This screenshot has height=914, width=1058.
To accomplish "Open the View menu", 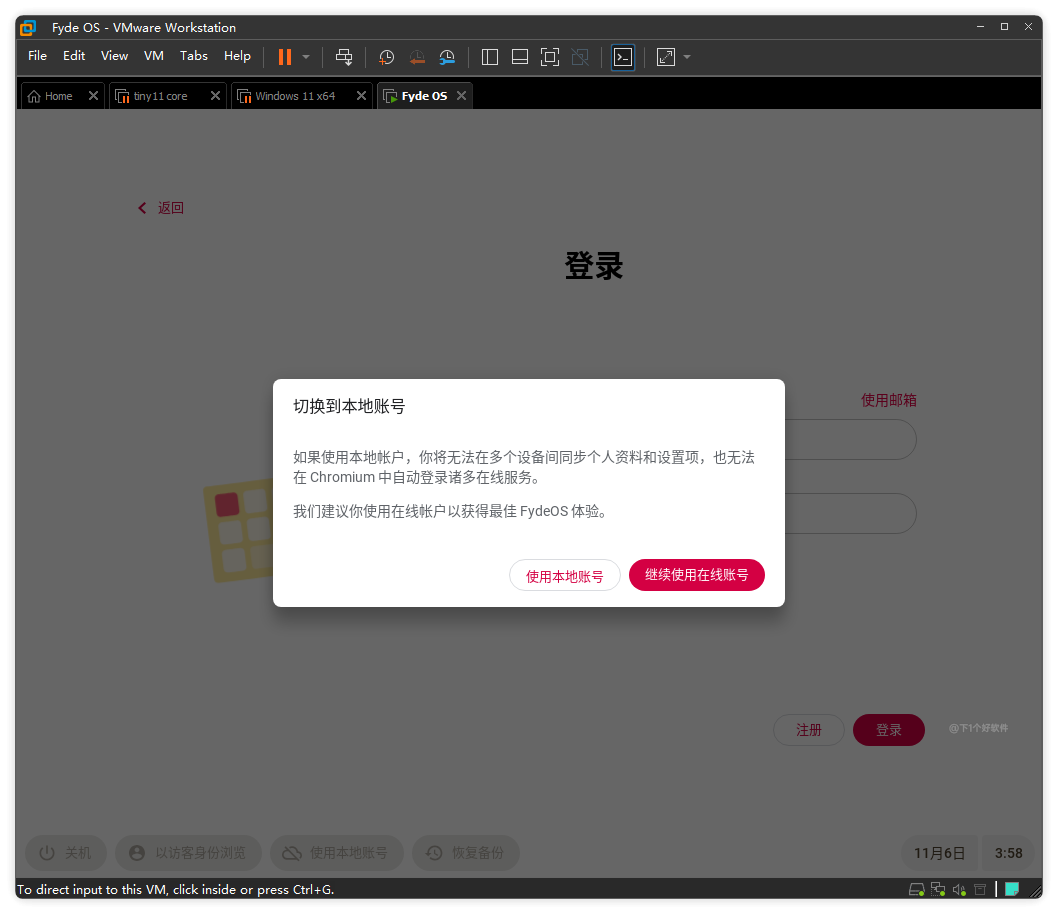I will click(114, 56).
